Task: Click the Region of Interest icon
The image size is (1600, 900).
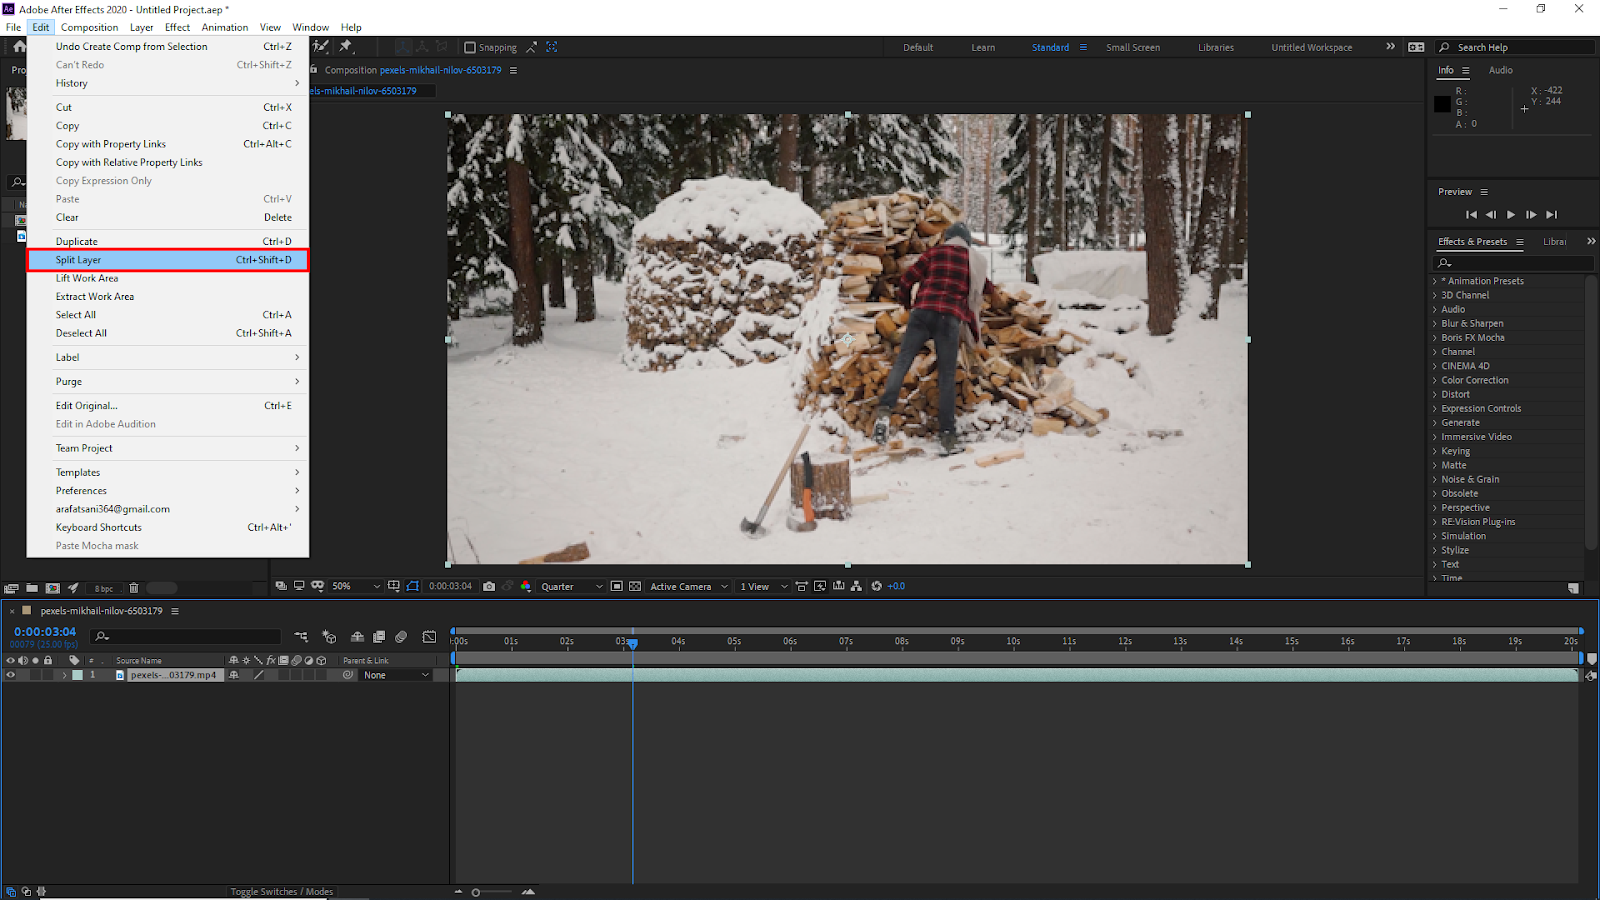Action: click(617, 587)
